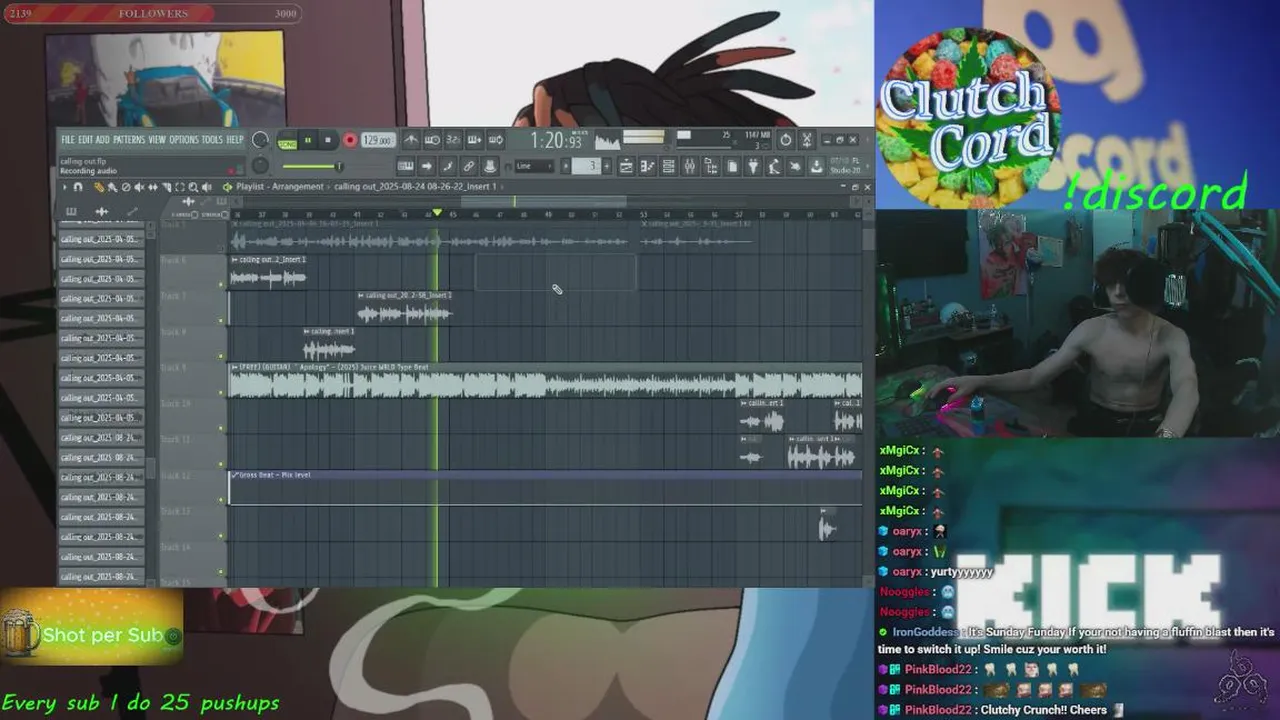Click the plus button beside pattern 3

pyautogui.click(x=607, y=166)
